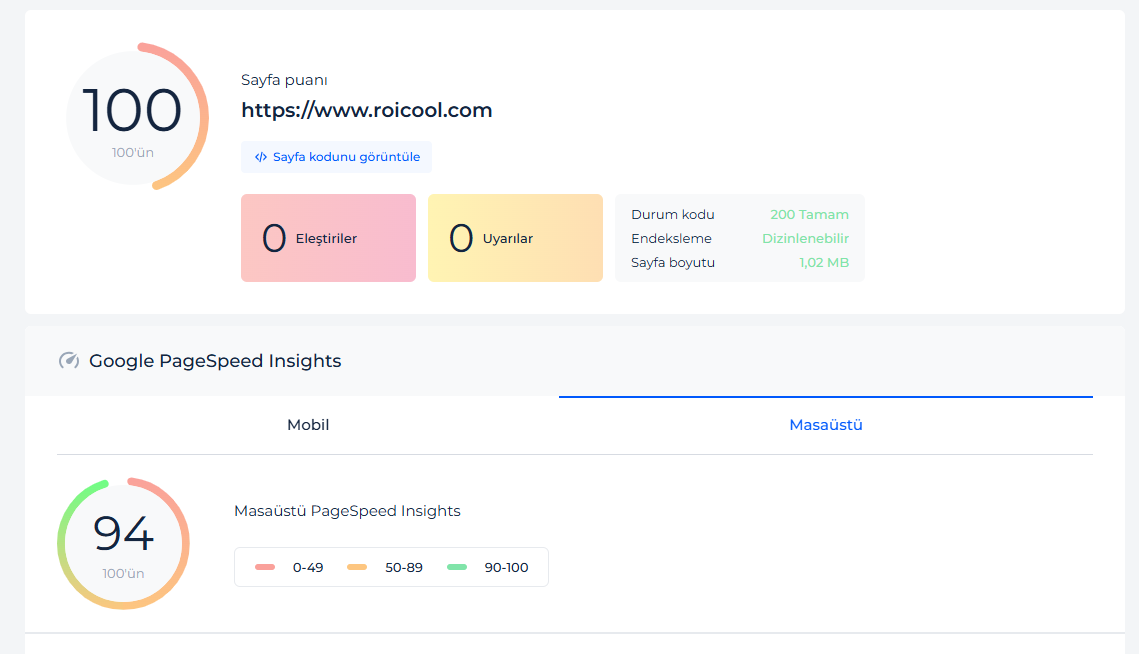Click the 94 desktop PageSpeed gauge
Screen dimensions: 1139x654
point(123,543)
